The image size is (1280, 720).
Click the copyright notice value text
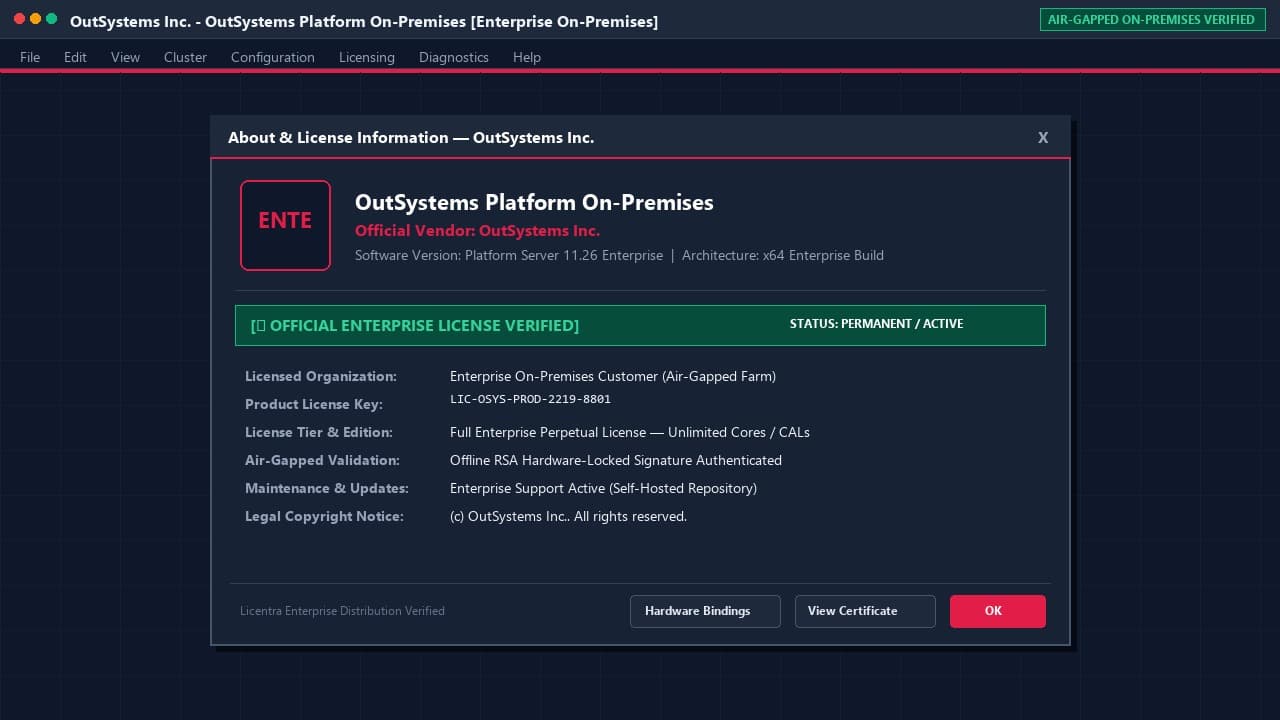[x=568, y=516]
